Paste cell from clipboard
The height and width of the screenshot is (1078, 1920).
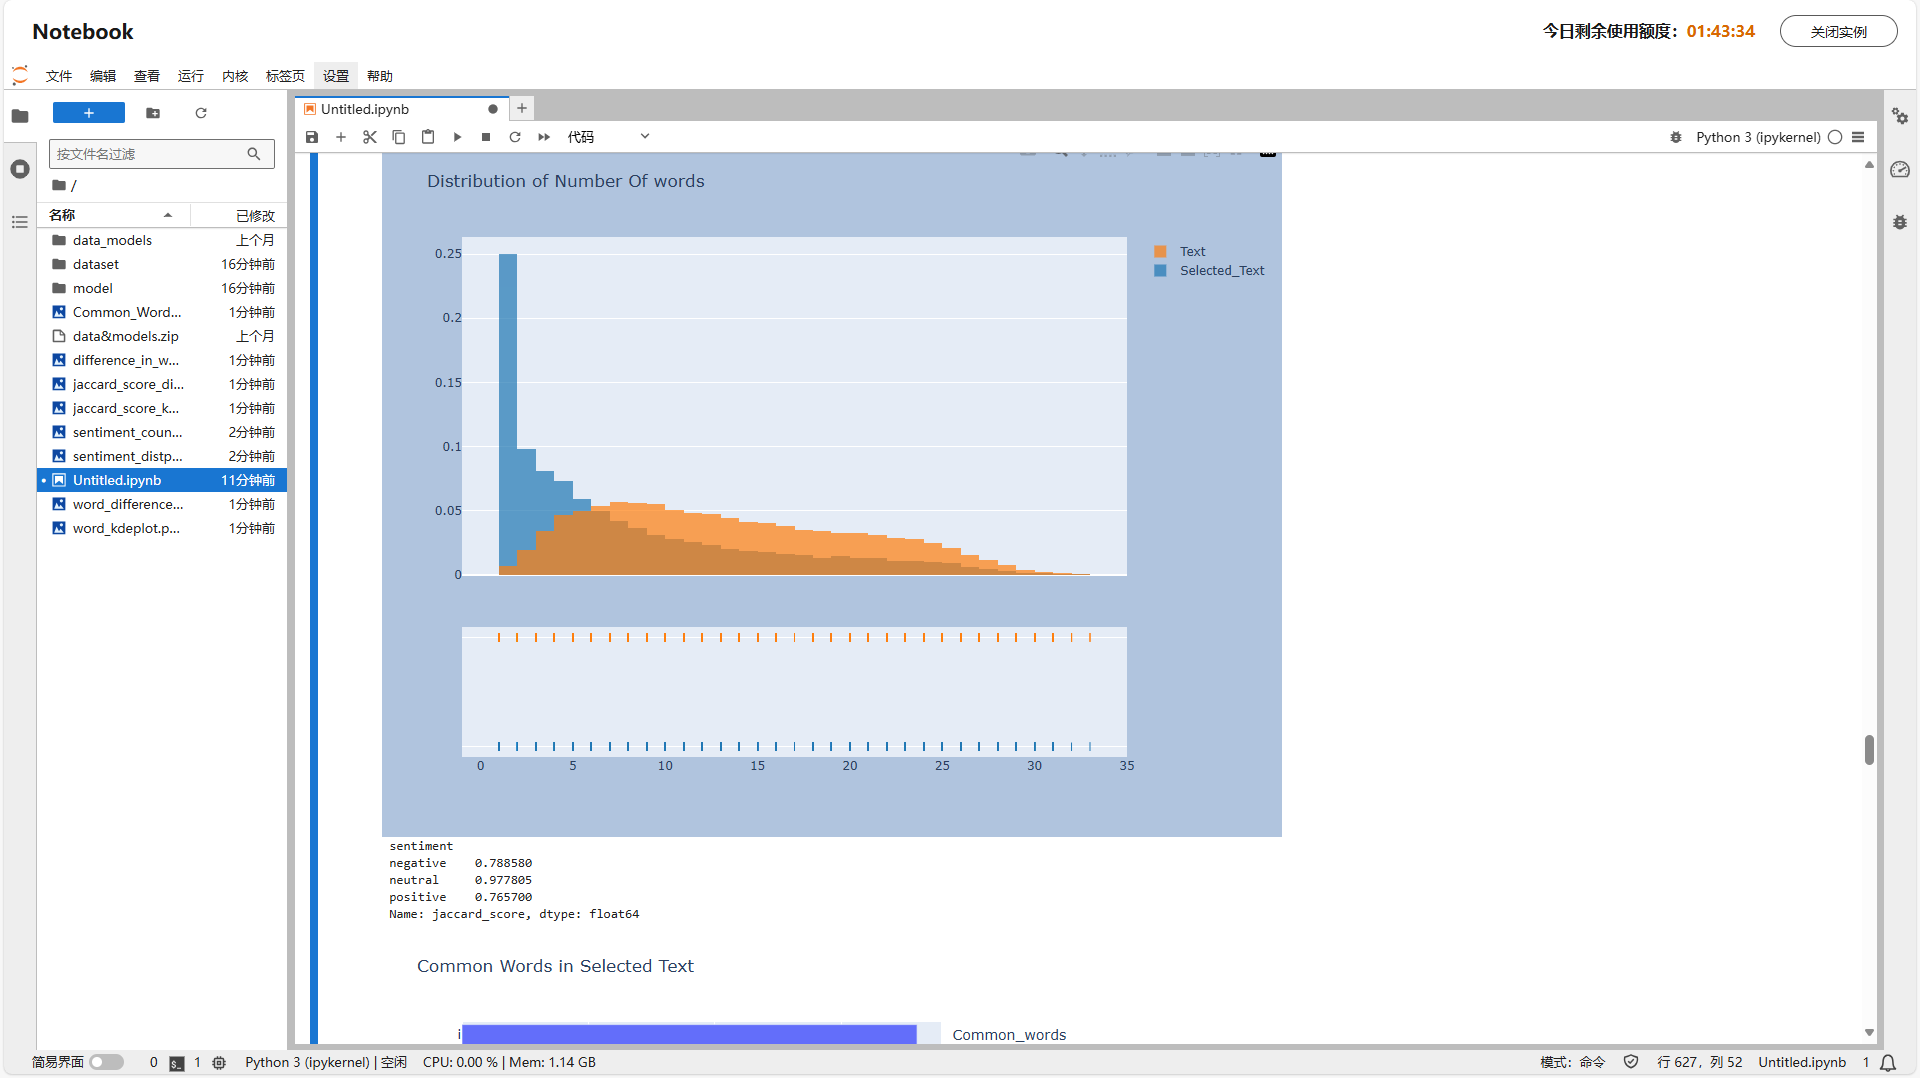[428, 137]
